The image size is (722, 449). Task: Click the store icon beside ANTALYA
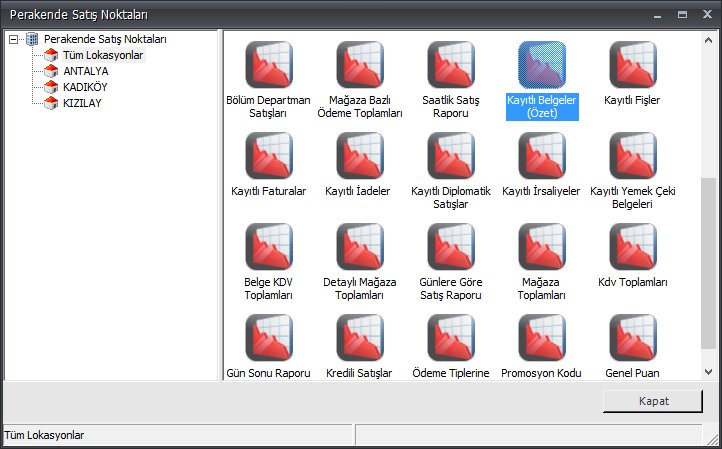(51, 71)
